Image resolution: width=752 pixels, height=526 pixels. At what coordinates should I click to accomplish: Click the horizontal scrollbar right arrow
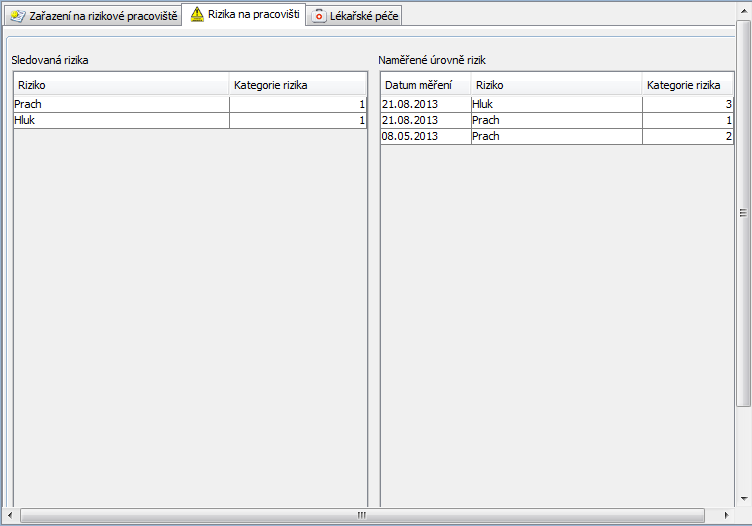[x=726, y=516]
